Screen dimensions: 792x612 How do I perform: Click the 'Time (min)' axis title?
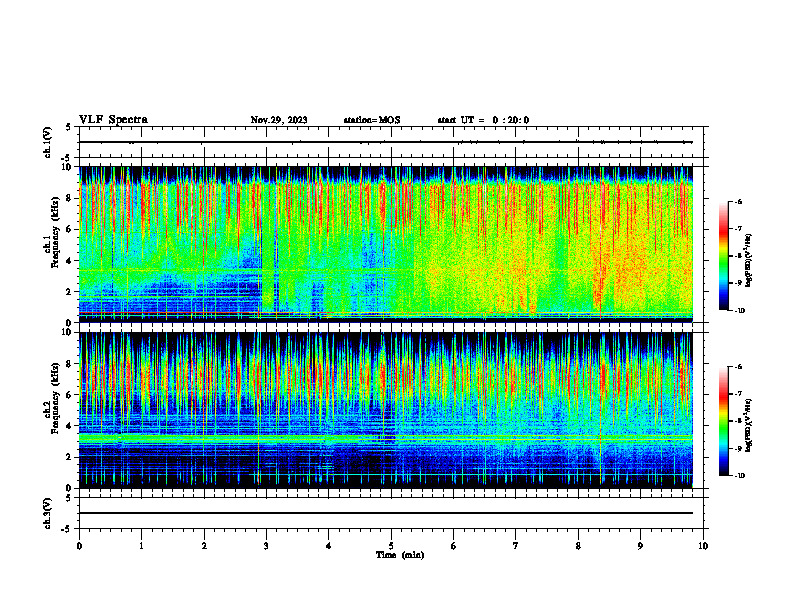pos(400,555)
